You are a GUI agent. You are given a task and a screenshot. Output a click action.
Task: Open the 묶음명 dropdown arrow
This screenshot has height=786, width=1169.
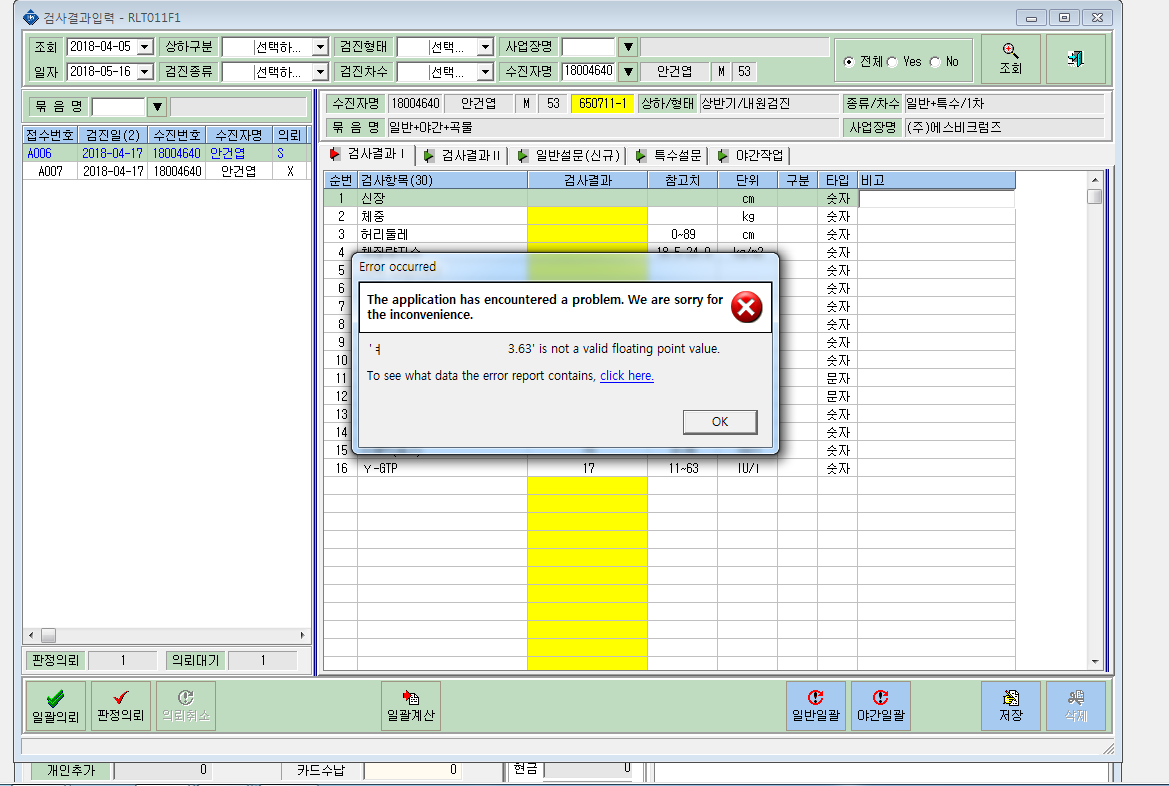click(157, 107)
